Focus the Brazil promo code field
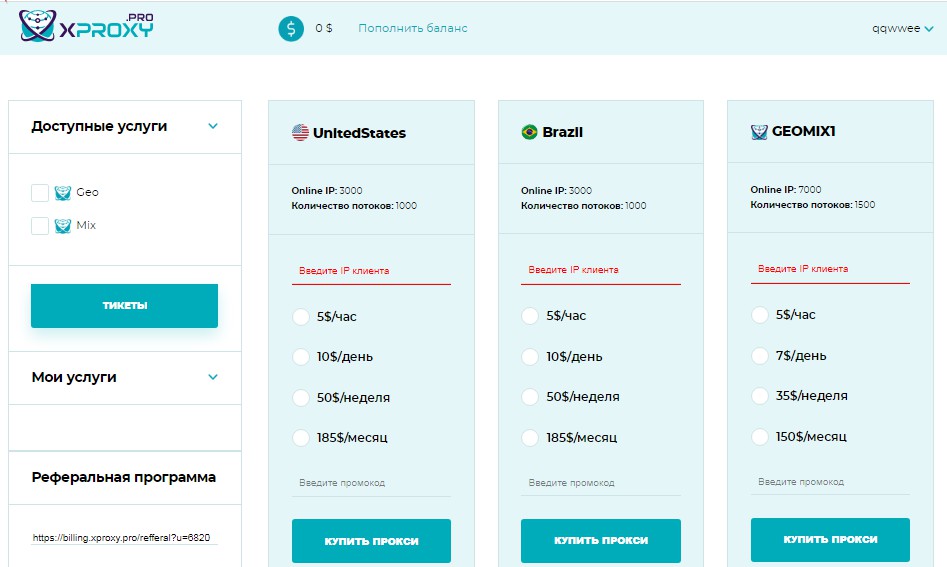The width and height of the screenshot is (947, 567). [600, 482]
